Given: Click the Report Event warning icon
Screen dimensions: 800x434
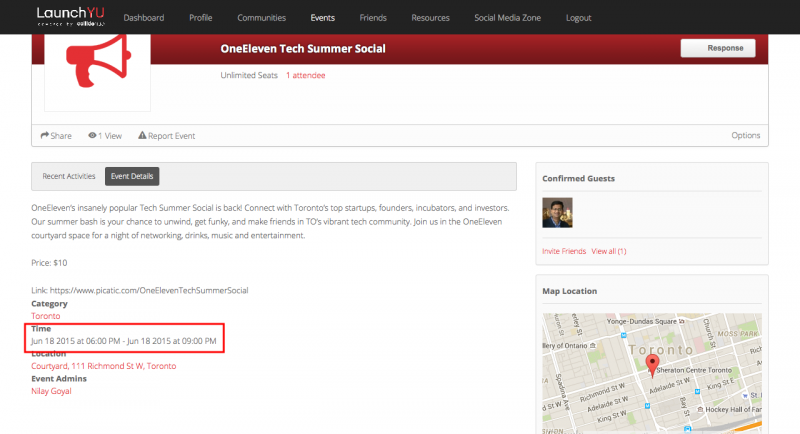Looking at the screenshot, I should tap(142, 135).
